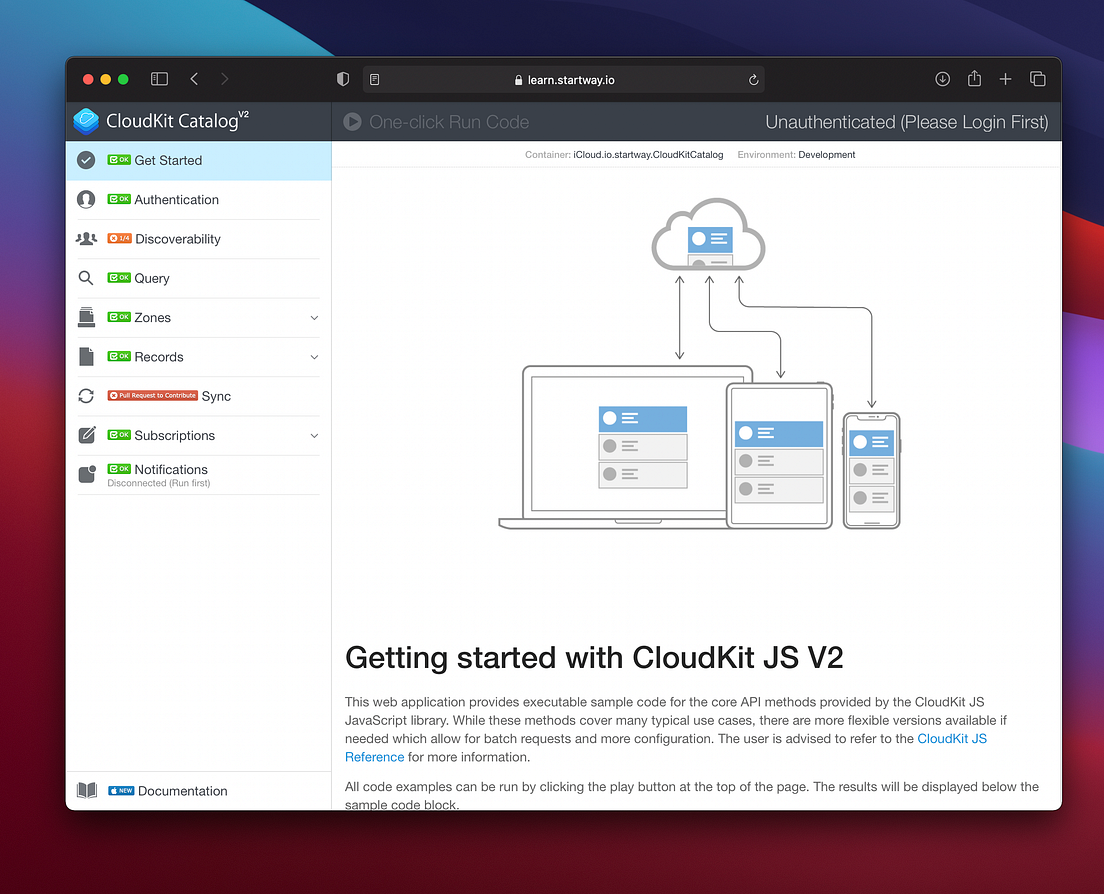Image resolution: width=1104 pixels, height=894 pixels.
Task: Click the Zones stacked-drive icon
Action: (x=86, y=317)
